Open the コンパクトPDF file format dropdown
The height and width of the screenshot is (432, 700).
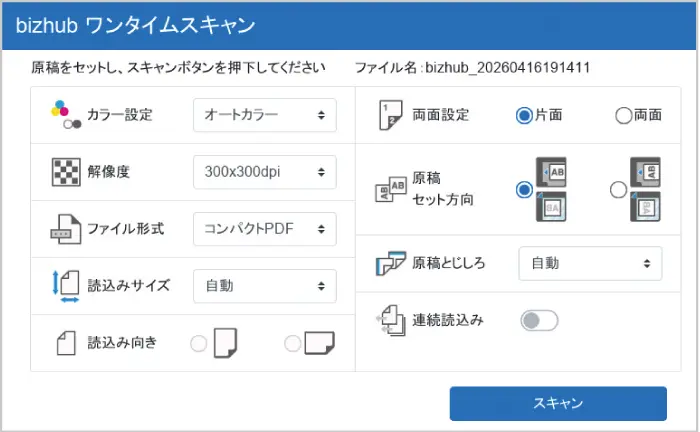tap(265, 229)
